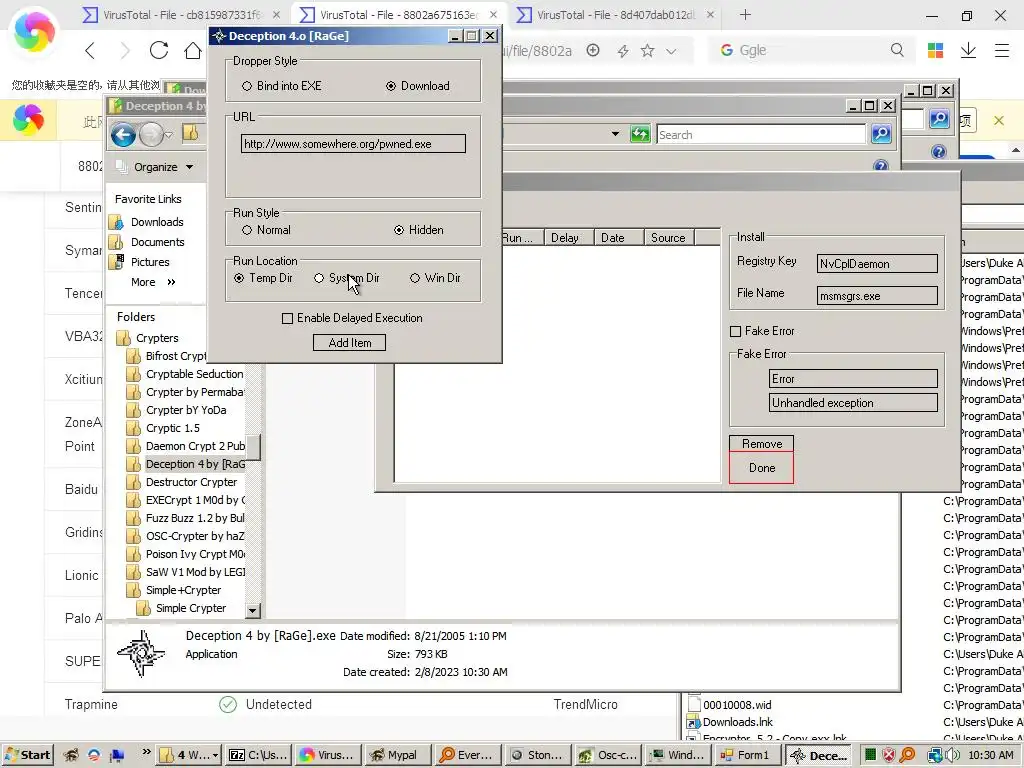The image size is (1024, 768).
Task: Click the Unhandled exception text field
Action: coord(853,403)
